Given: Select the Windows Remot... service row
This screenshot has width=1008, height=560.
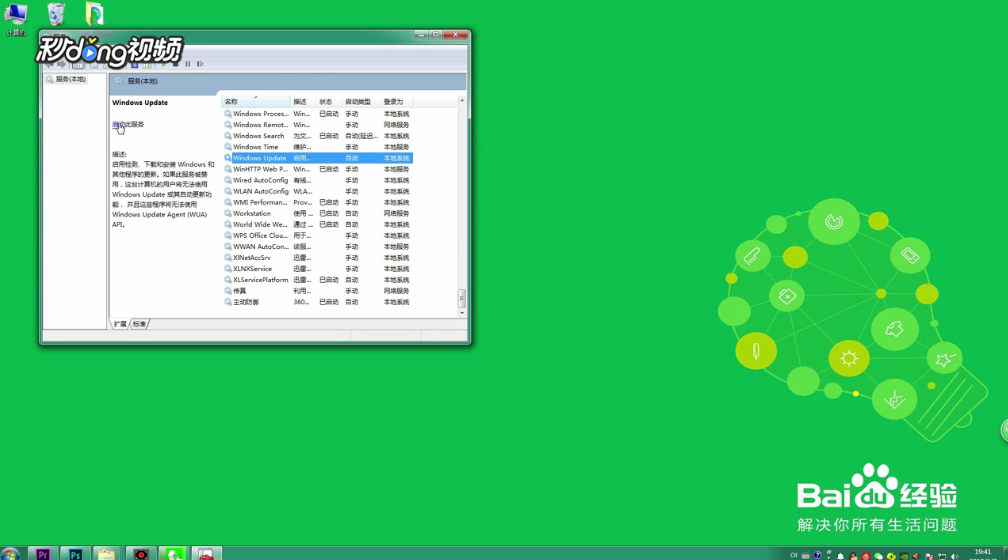Looking at the screenshot, I should click(x=318, y=125).
